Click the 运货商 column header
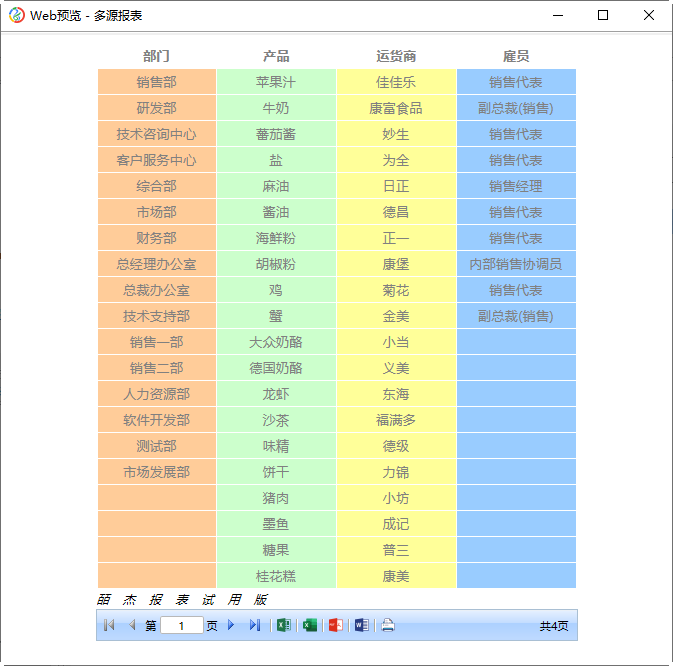The height and width of the screenshot is (666, 673). click(x=396, y=56)
